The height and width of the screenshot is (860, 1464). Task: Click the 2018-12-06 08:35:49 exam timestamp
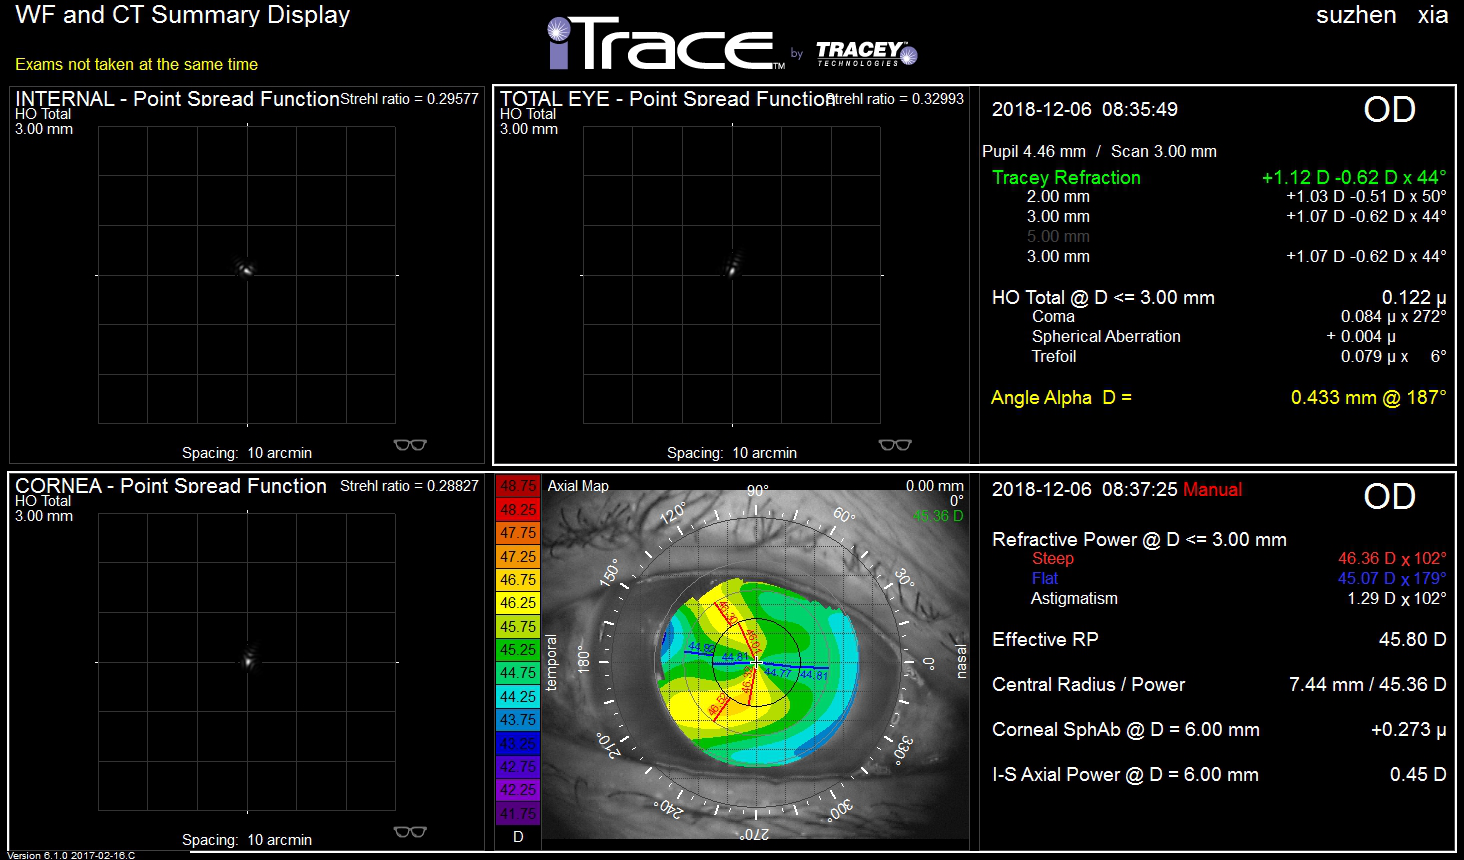click(x=1084, y=109)
